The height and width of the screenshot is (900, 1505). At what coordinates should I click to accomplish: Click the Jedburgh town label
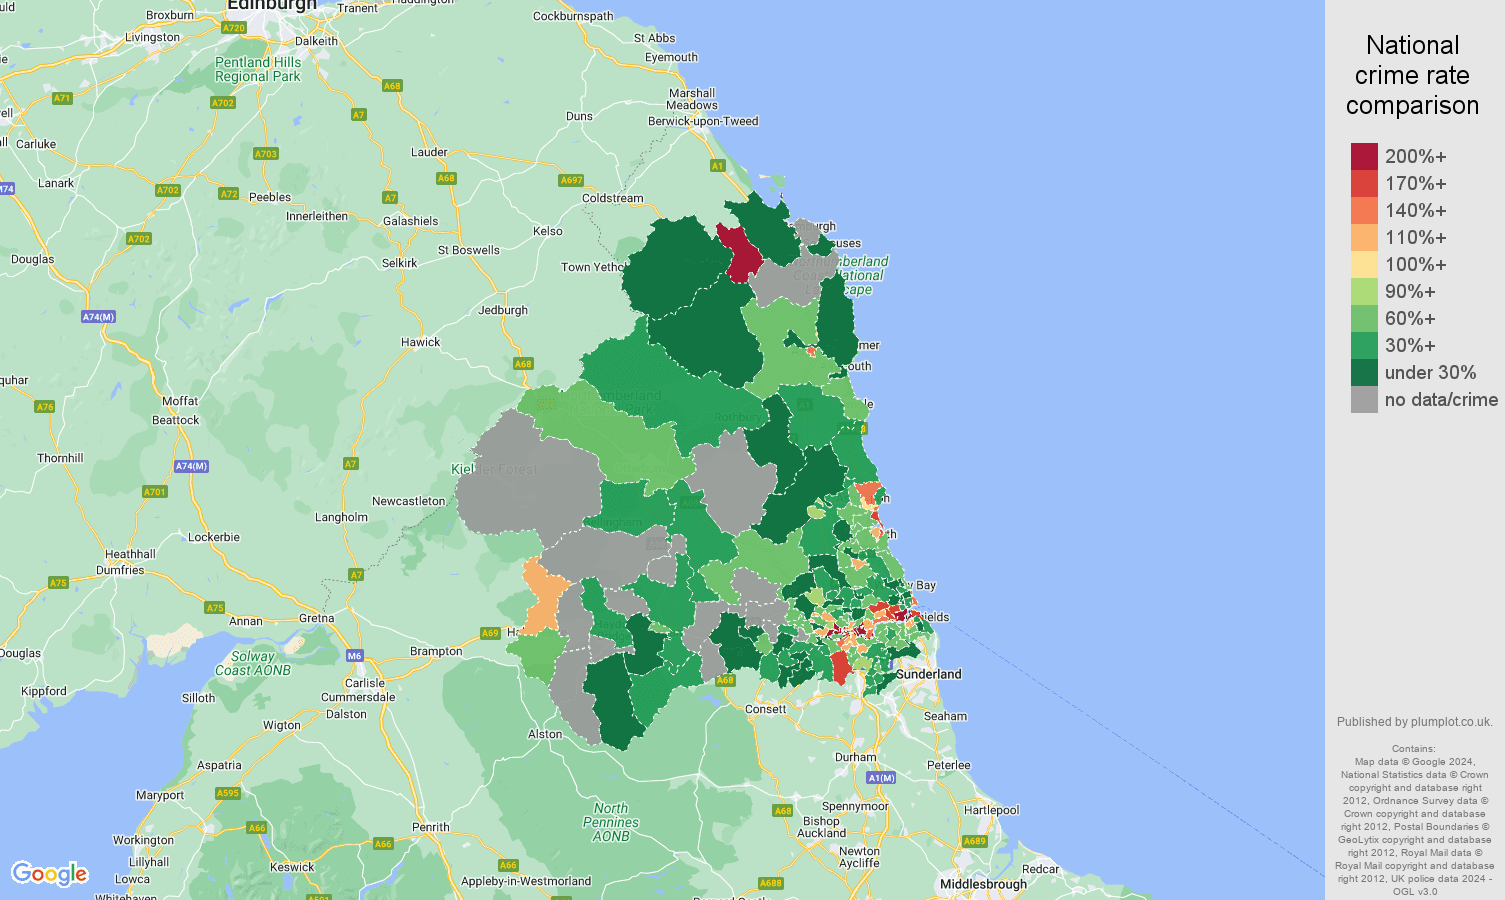click(x=503, y=310)
